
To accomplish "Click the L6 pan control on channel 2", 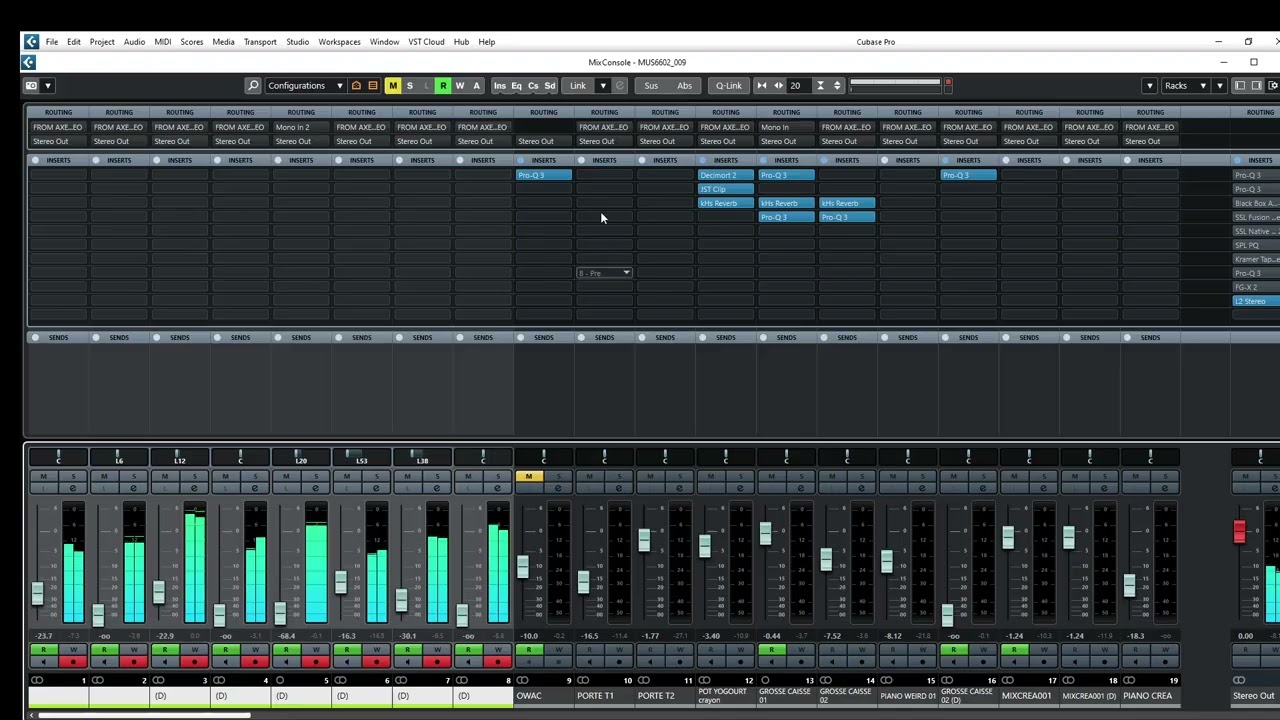I will click(x=119, y=458).
